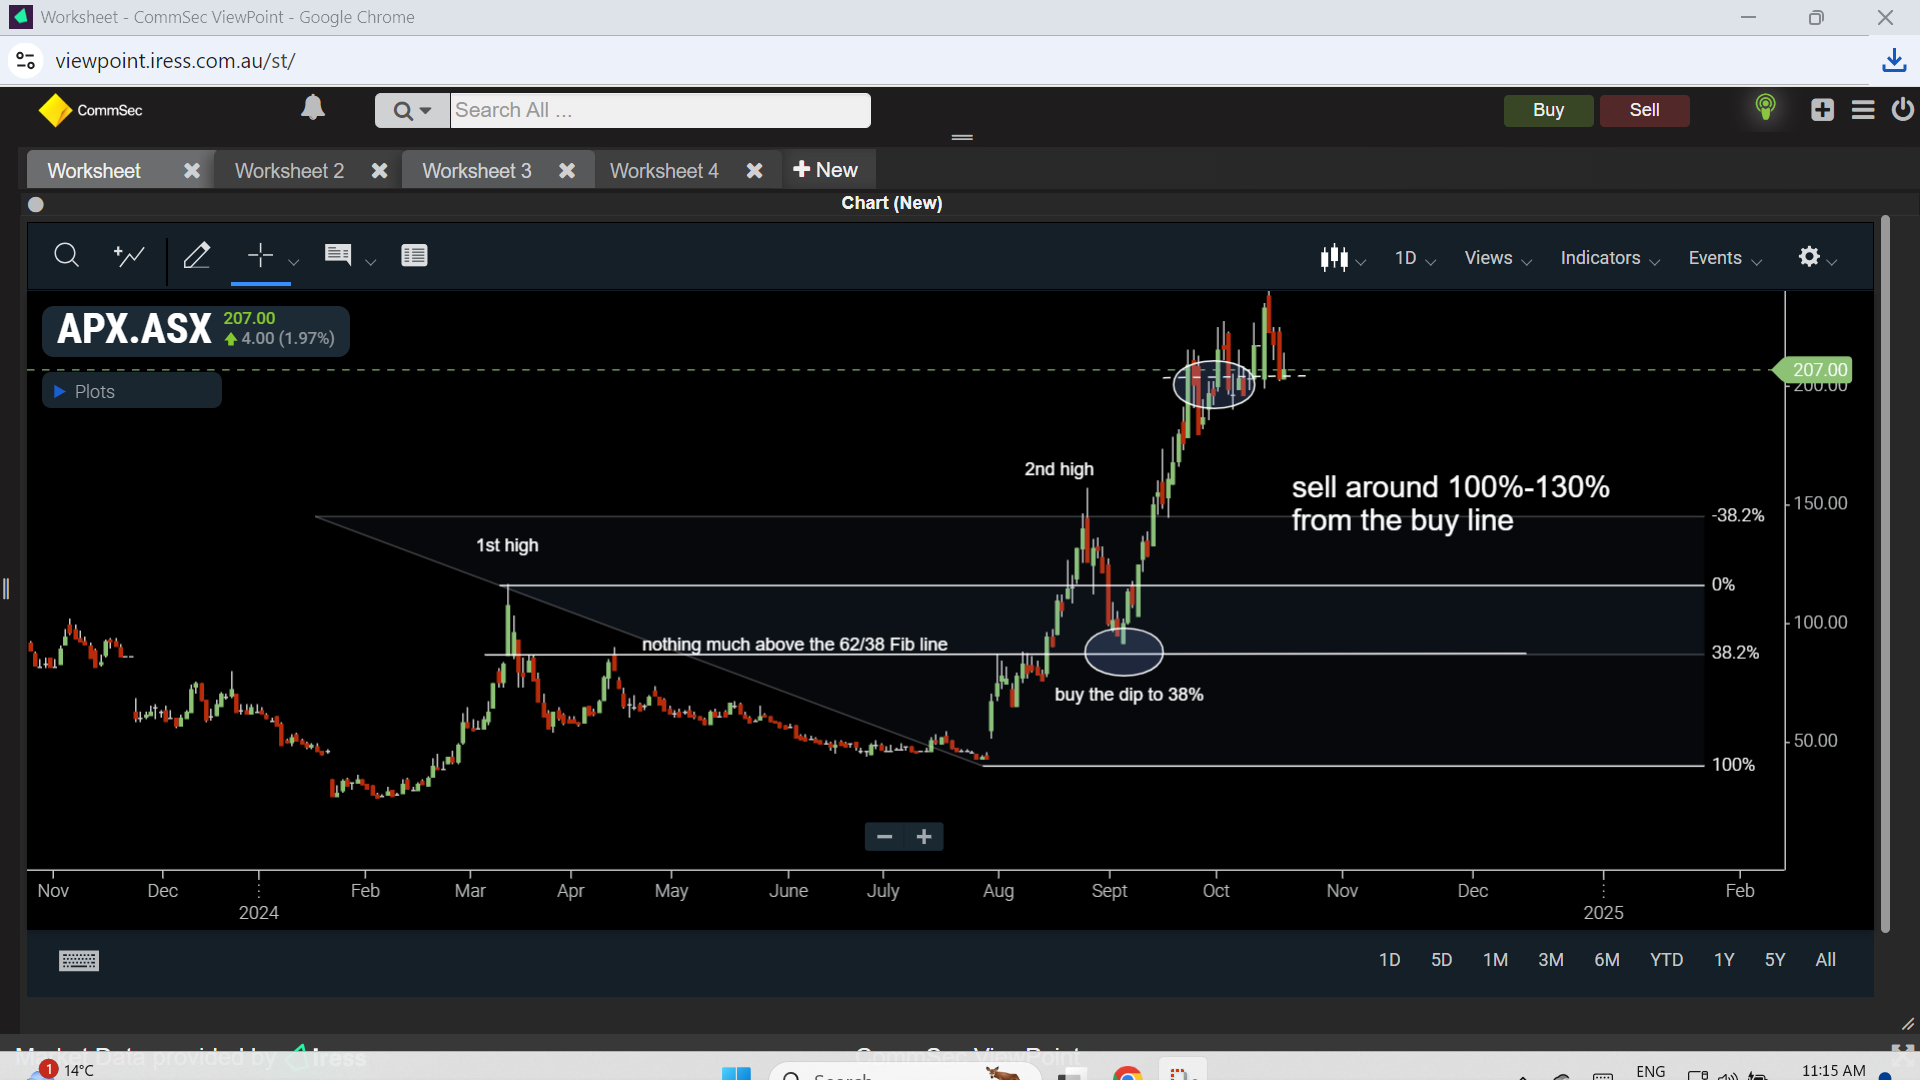The height and width of the screenshot is (1080, 1920).
Task: Open the crosshair tool dropdown arrow
Action: point(294,262)
